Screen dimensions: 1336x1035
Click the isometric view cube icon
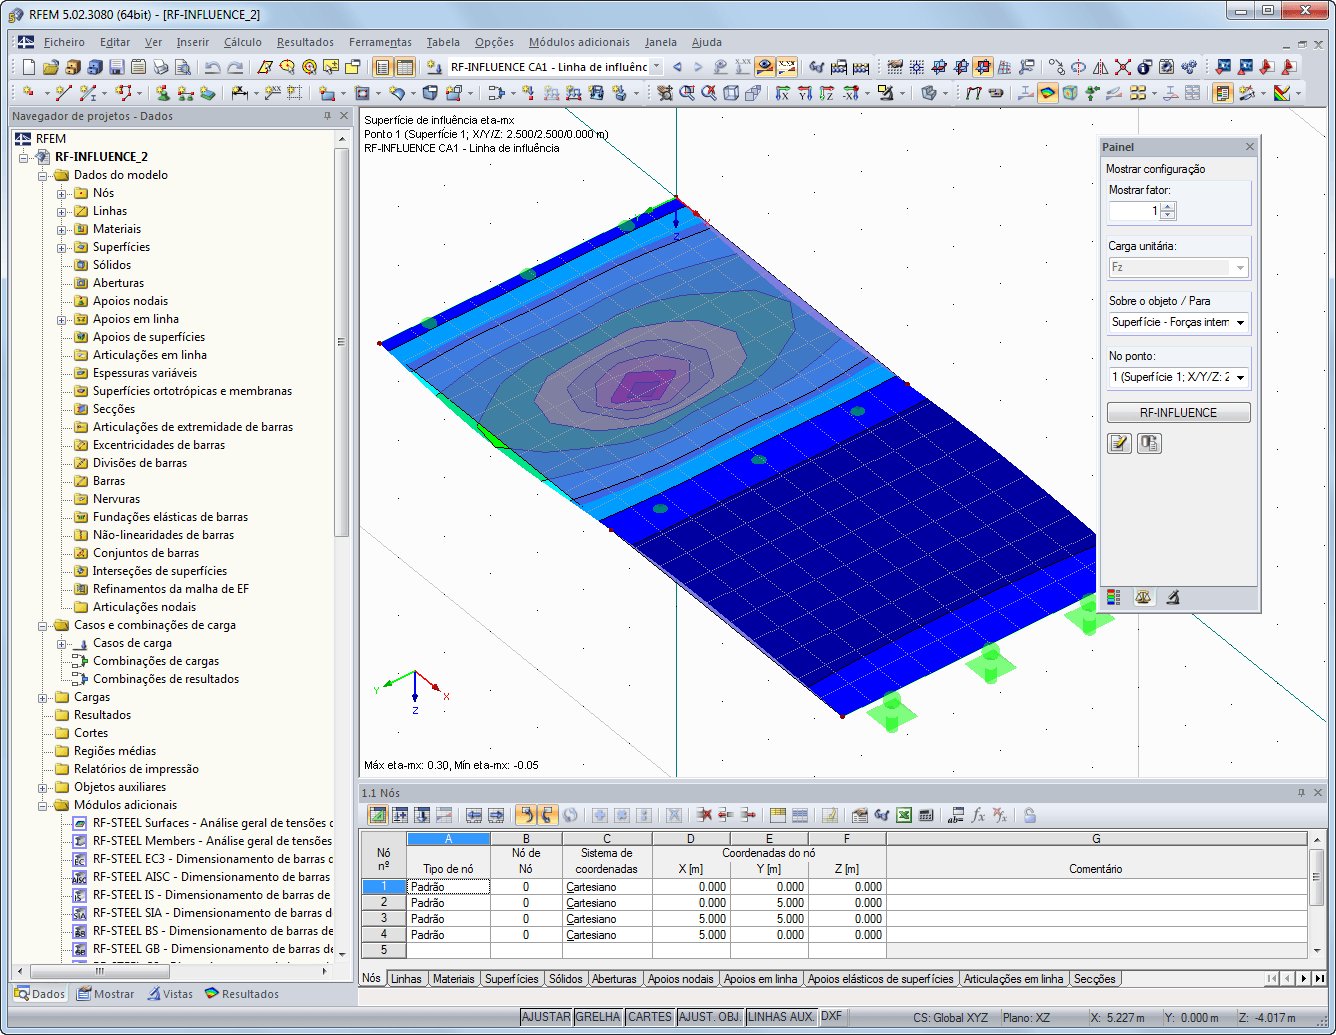[x=731, y=93]
